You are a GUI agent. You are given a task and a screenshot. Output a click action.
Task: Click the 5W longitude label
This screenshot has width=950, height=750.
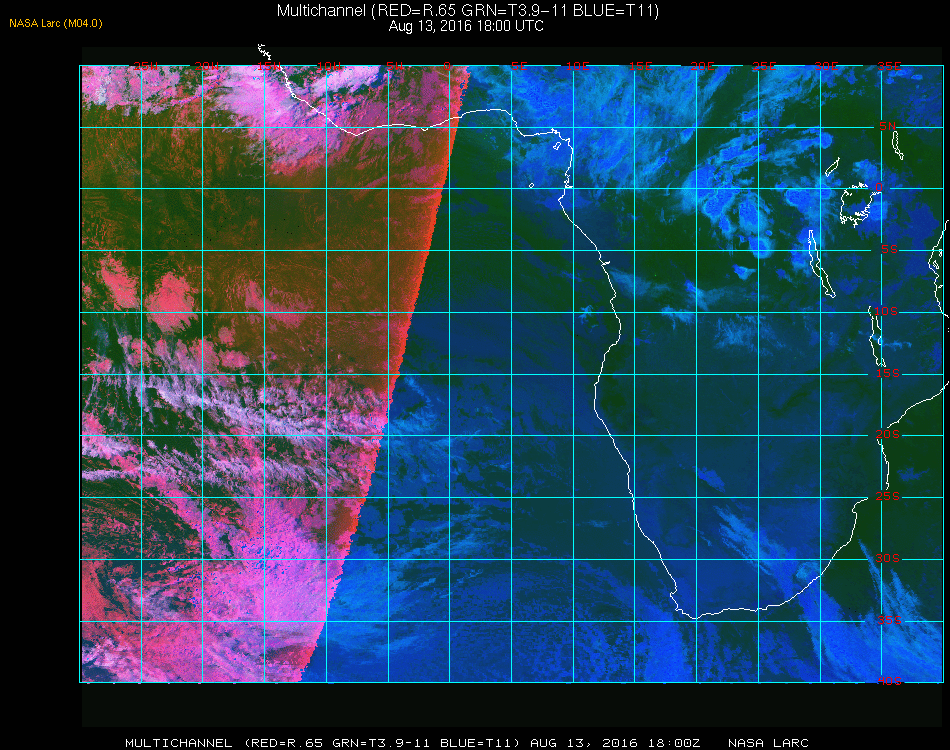pyautogui.click(x=395, y=66)
